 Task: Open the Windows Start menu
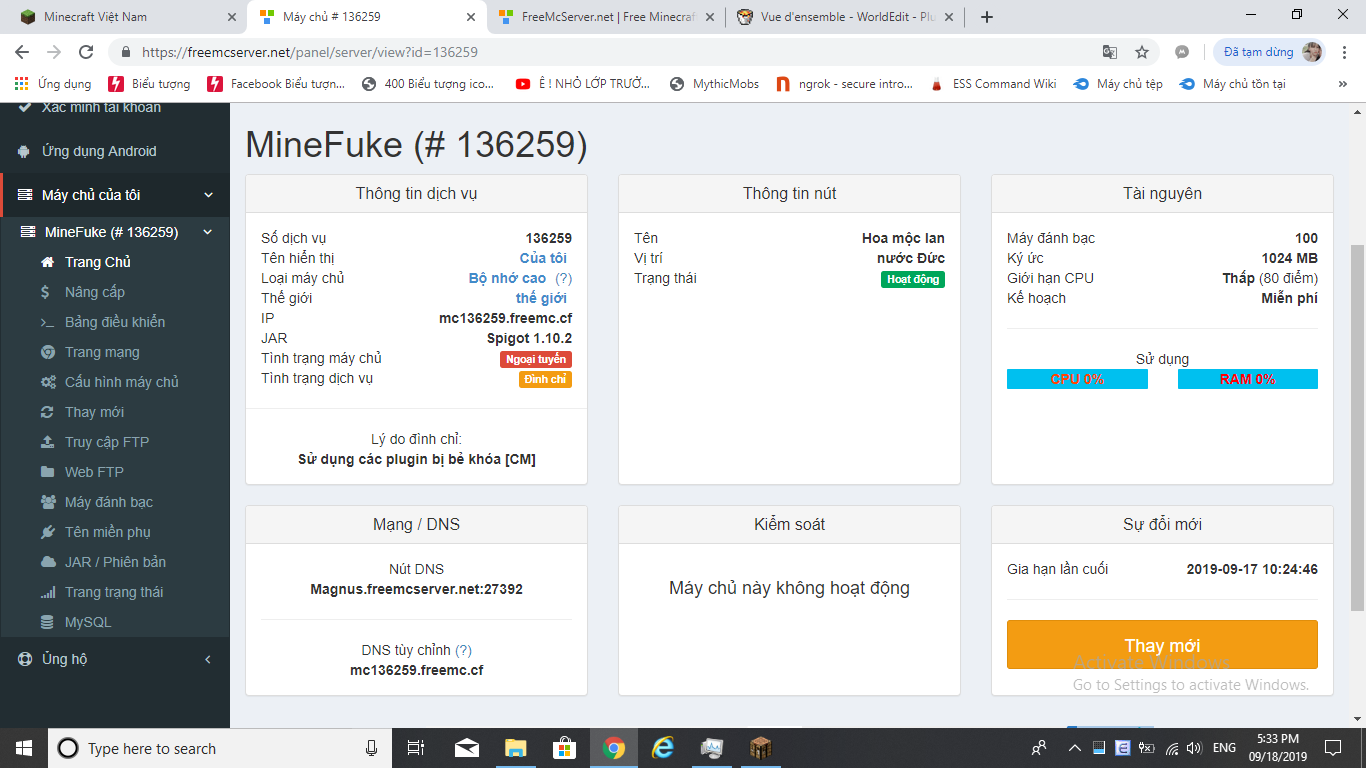click(x=24, y=748)
